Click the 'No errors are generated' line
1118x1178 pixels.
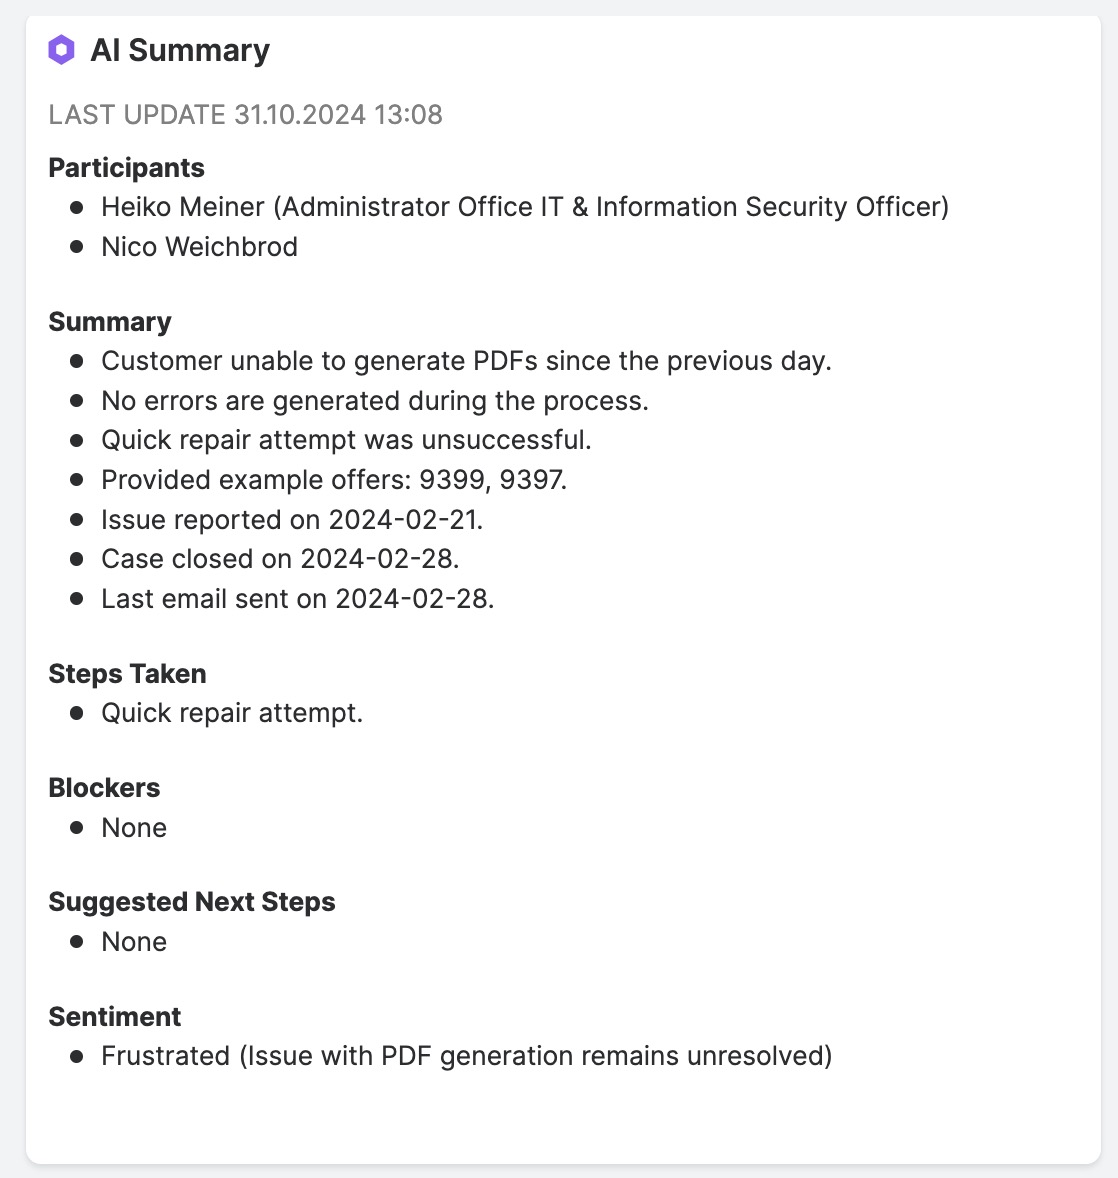click(x=374, y=401)
